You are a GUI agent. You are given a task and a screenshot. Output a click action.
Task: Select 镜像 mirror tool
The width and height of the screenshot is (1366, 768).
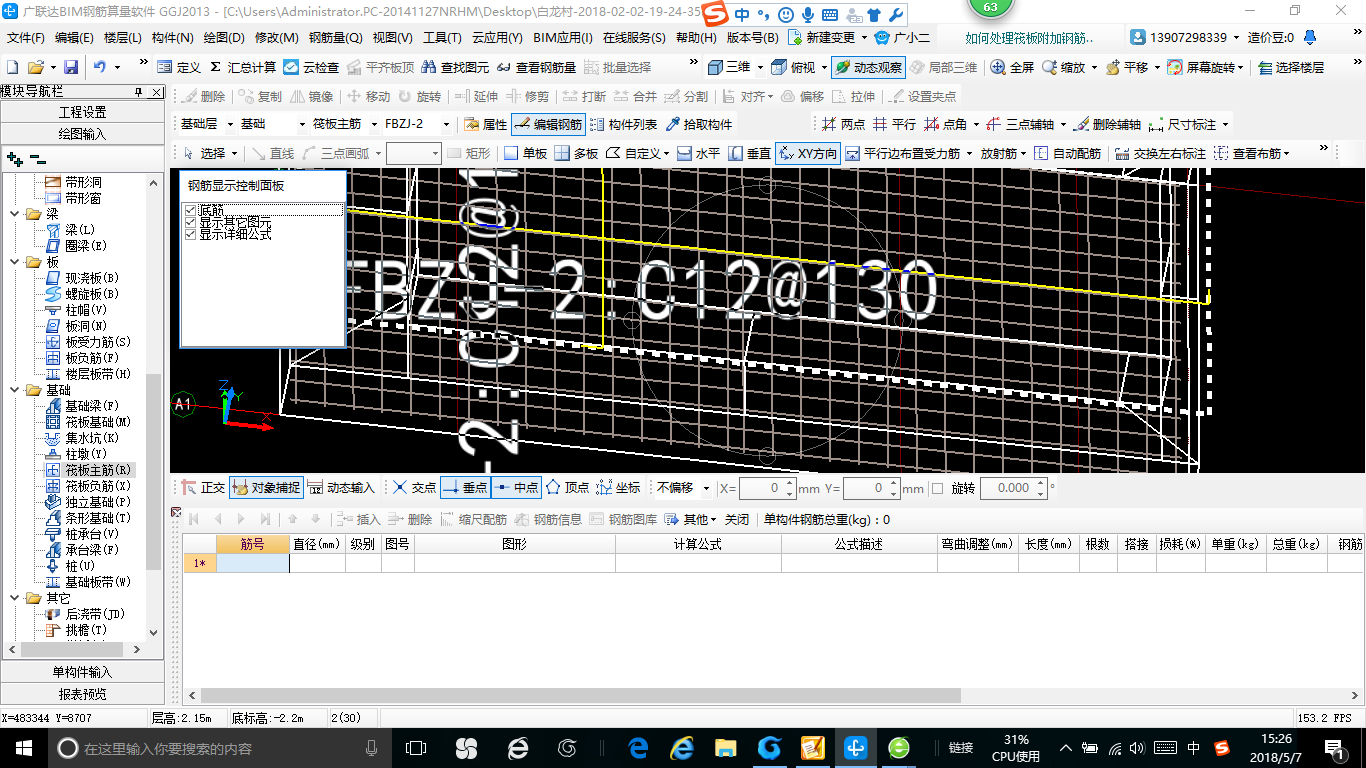point(311,96)
